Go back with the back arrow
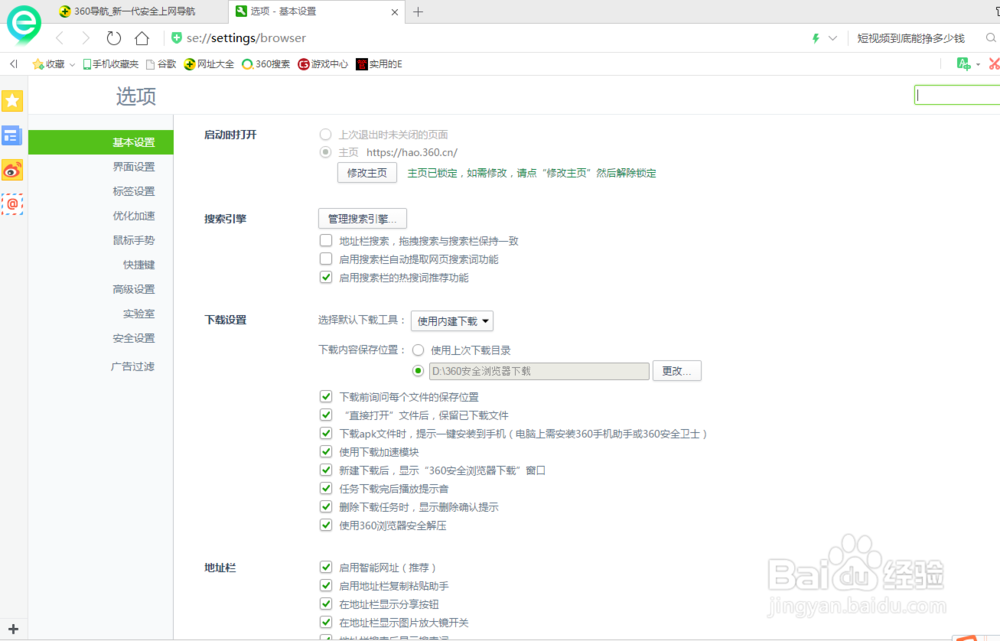Viewport: 1000px width, 641px height. point(60,38)
